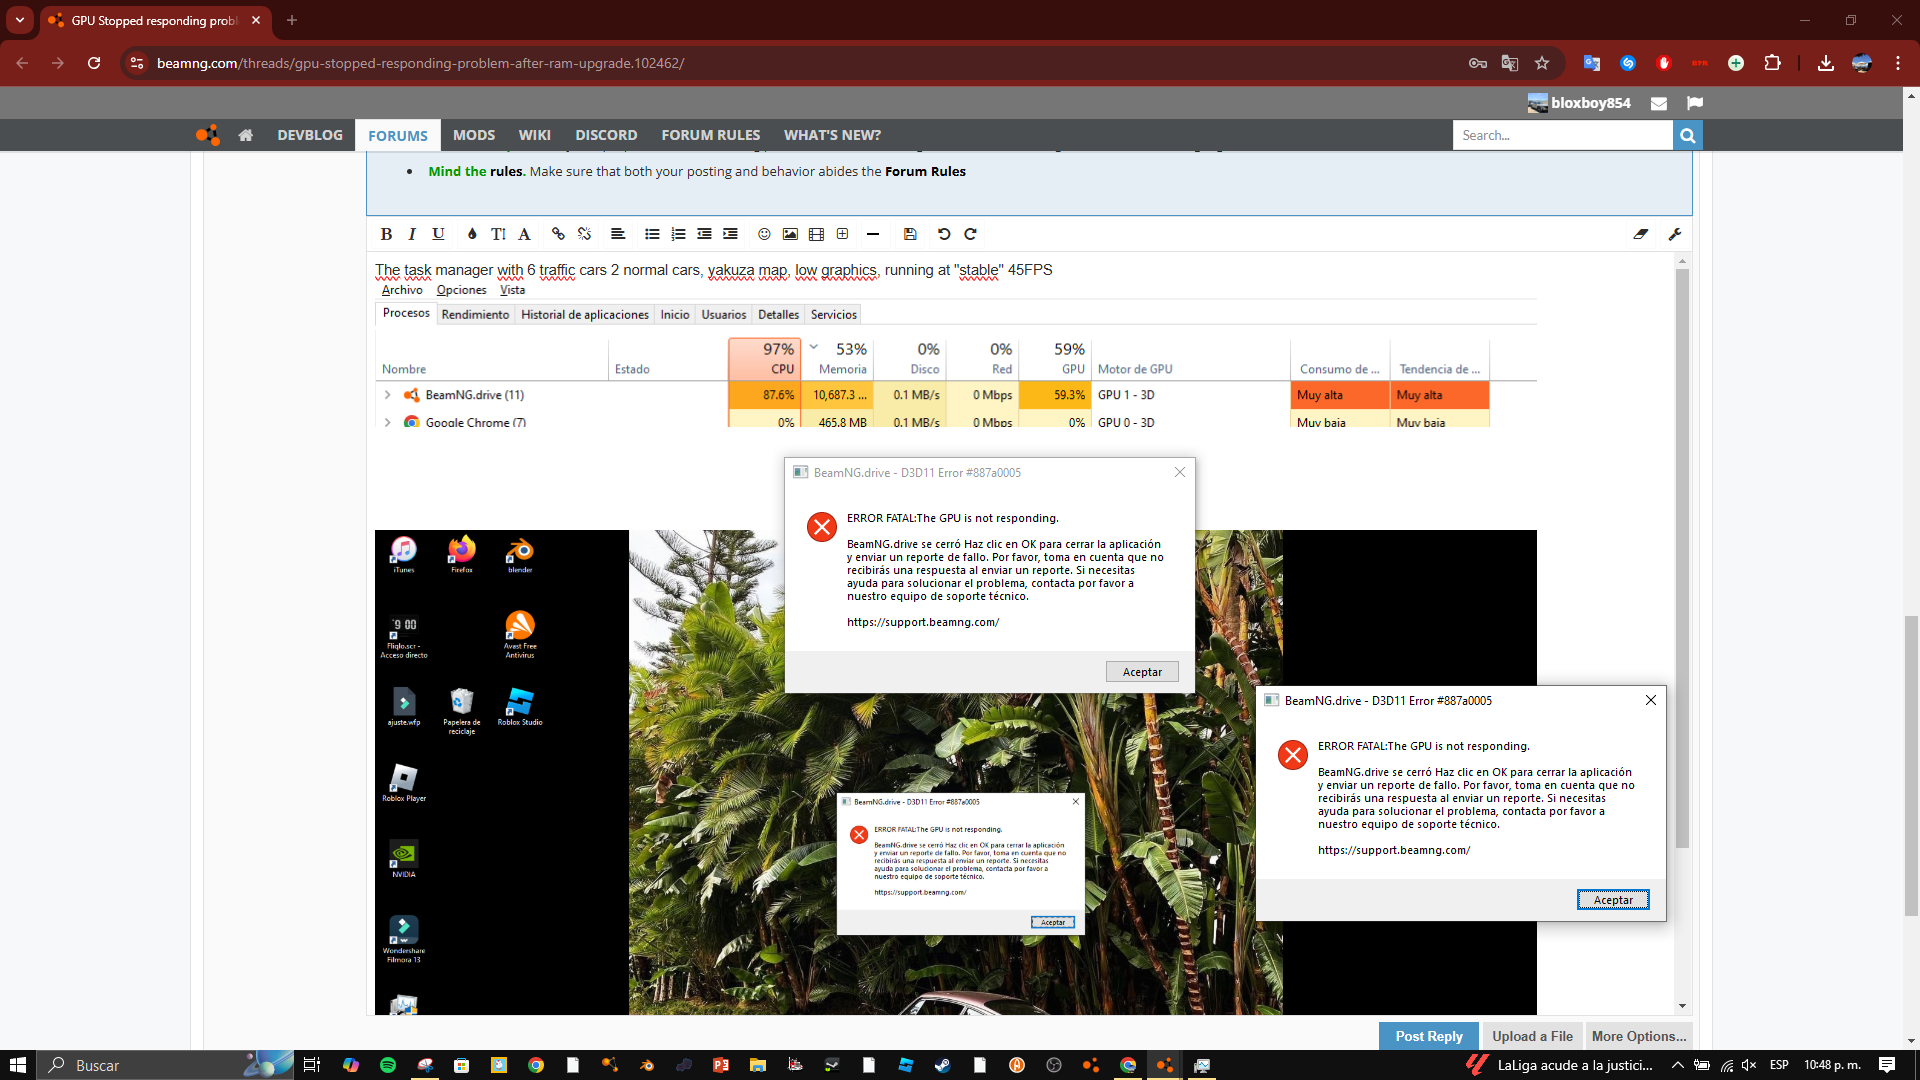Click the page's main vertical scrollbar thumb
Screen dimensions: 1920x1080
coord(1912,765)
